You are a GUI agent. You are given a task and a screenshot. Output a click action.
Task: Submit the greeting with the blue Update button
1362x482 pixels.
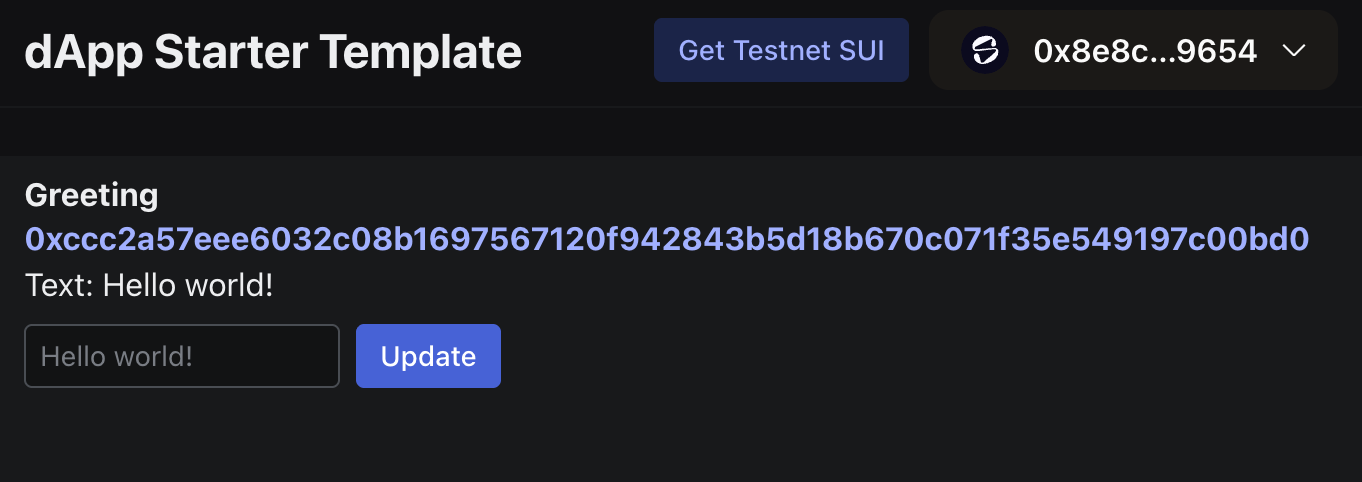pyautogui.click(x=428, y=356)
